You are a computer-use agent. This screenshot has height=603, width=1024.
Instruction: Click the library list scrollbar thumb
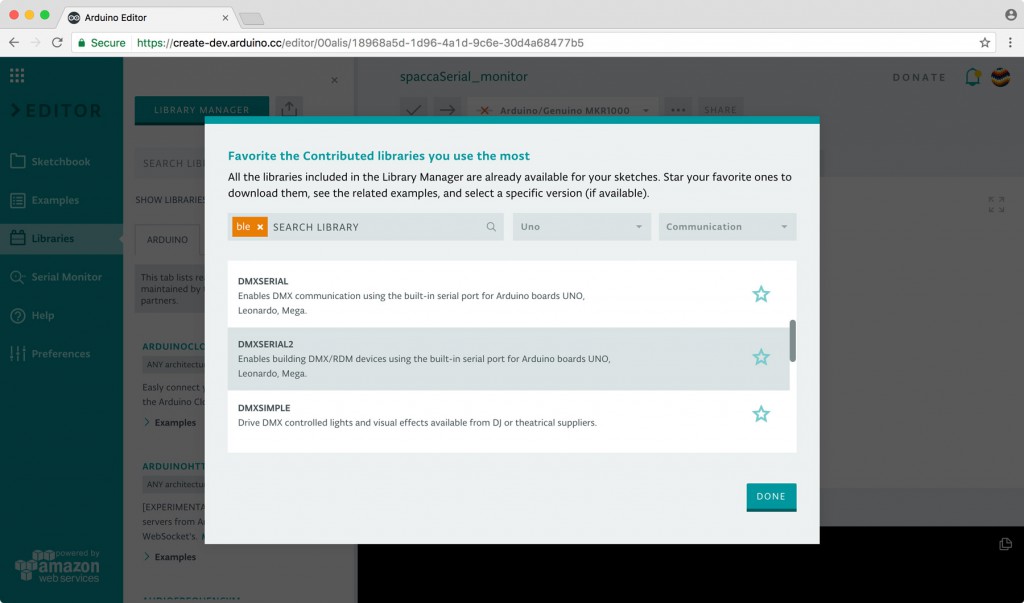coord(793,340)
